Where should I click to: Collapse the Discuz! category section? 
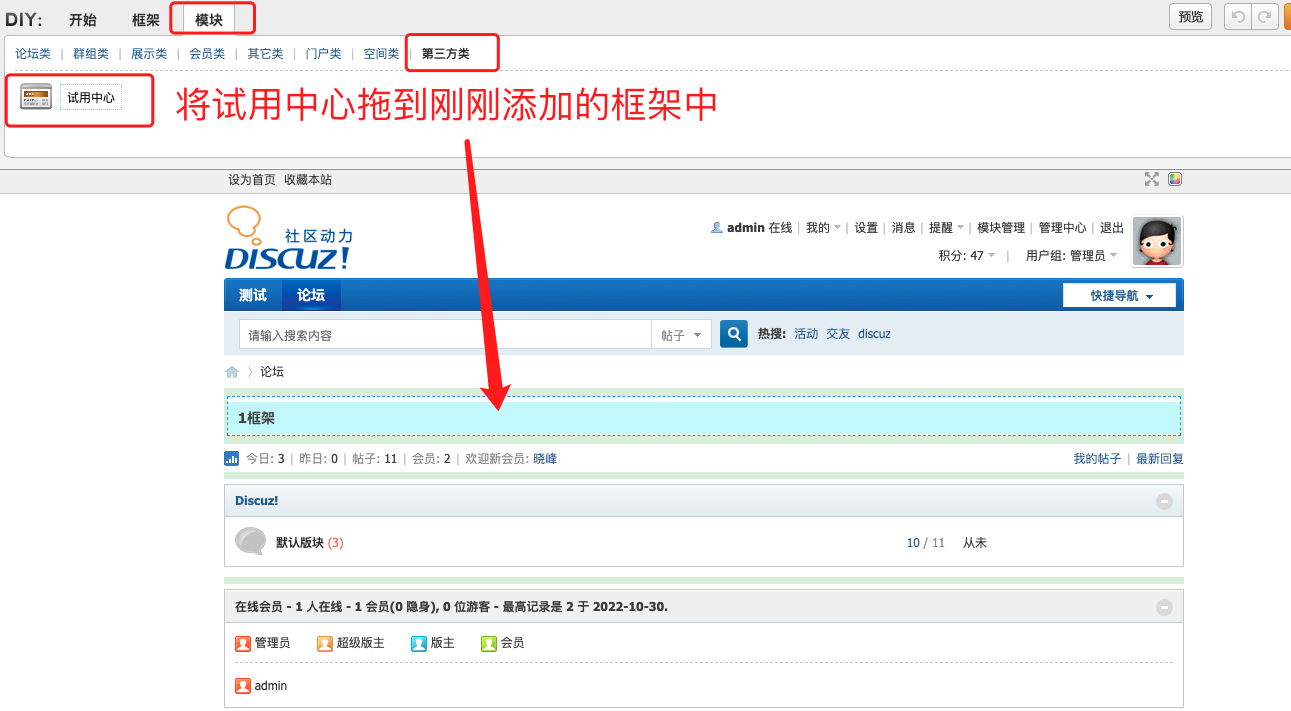pyautogui.click(x=1164, y=501)
